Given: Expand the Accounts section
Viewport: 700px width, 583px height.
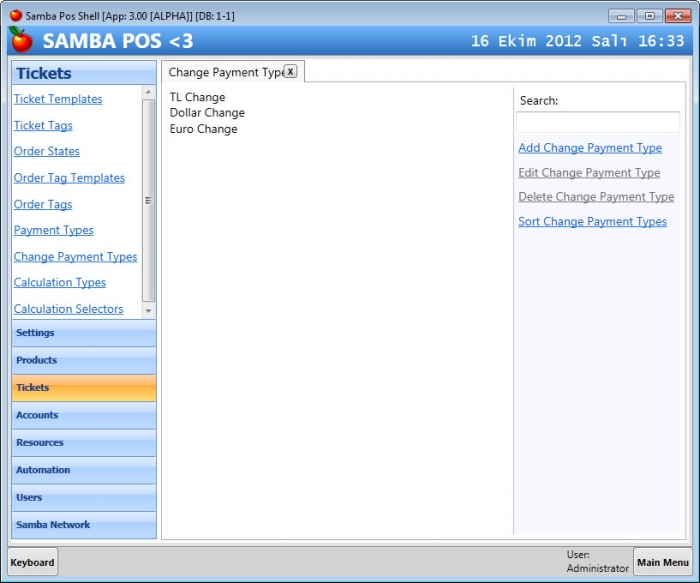Looking at the screenshot, I should [84, 415].
